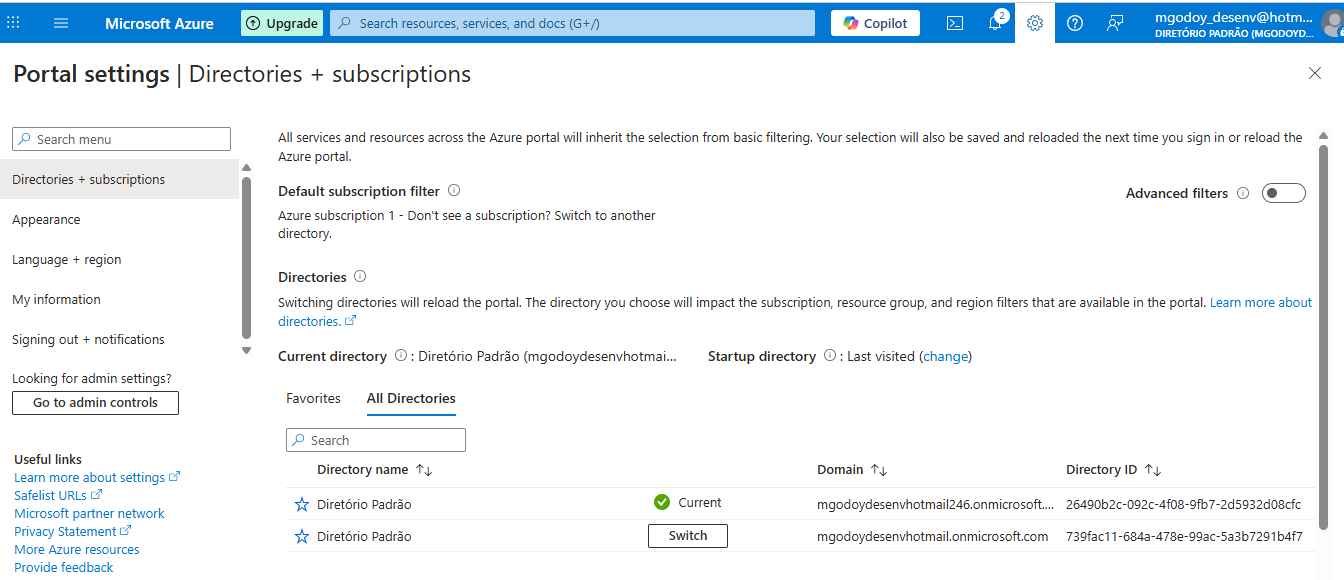The width and height of the screenshot is (1344, 580).
Task: Click Default subscription filter info icon
Action: [x=454, y=190]
